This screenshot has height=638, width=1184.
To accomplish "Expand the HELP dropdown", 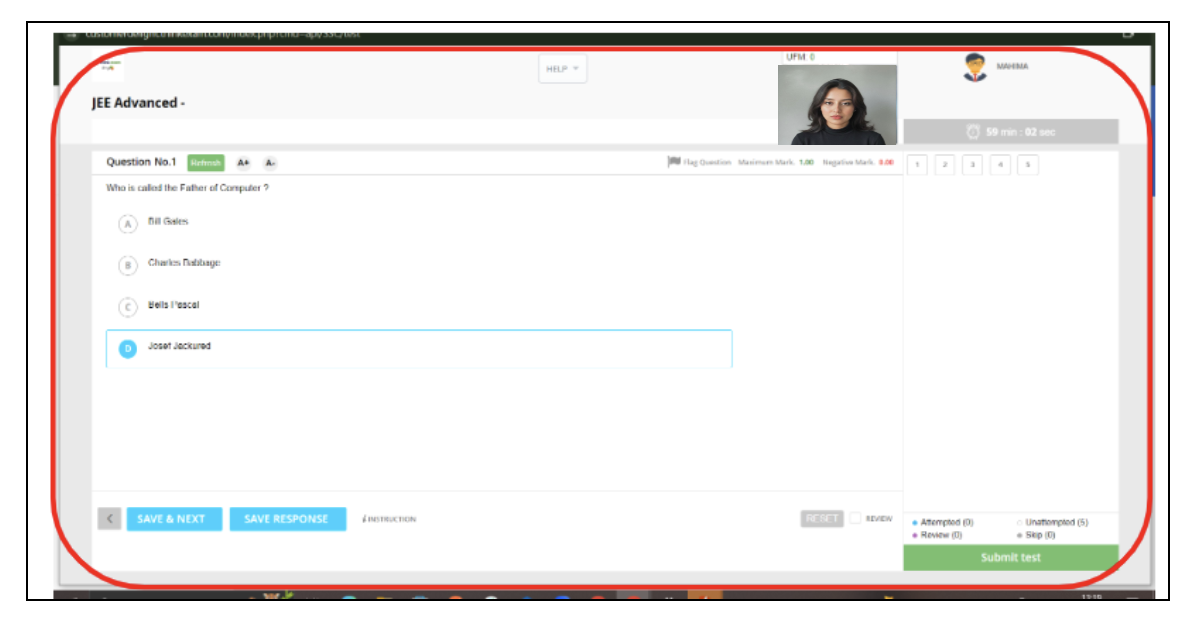I will (562, 69).
